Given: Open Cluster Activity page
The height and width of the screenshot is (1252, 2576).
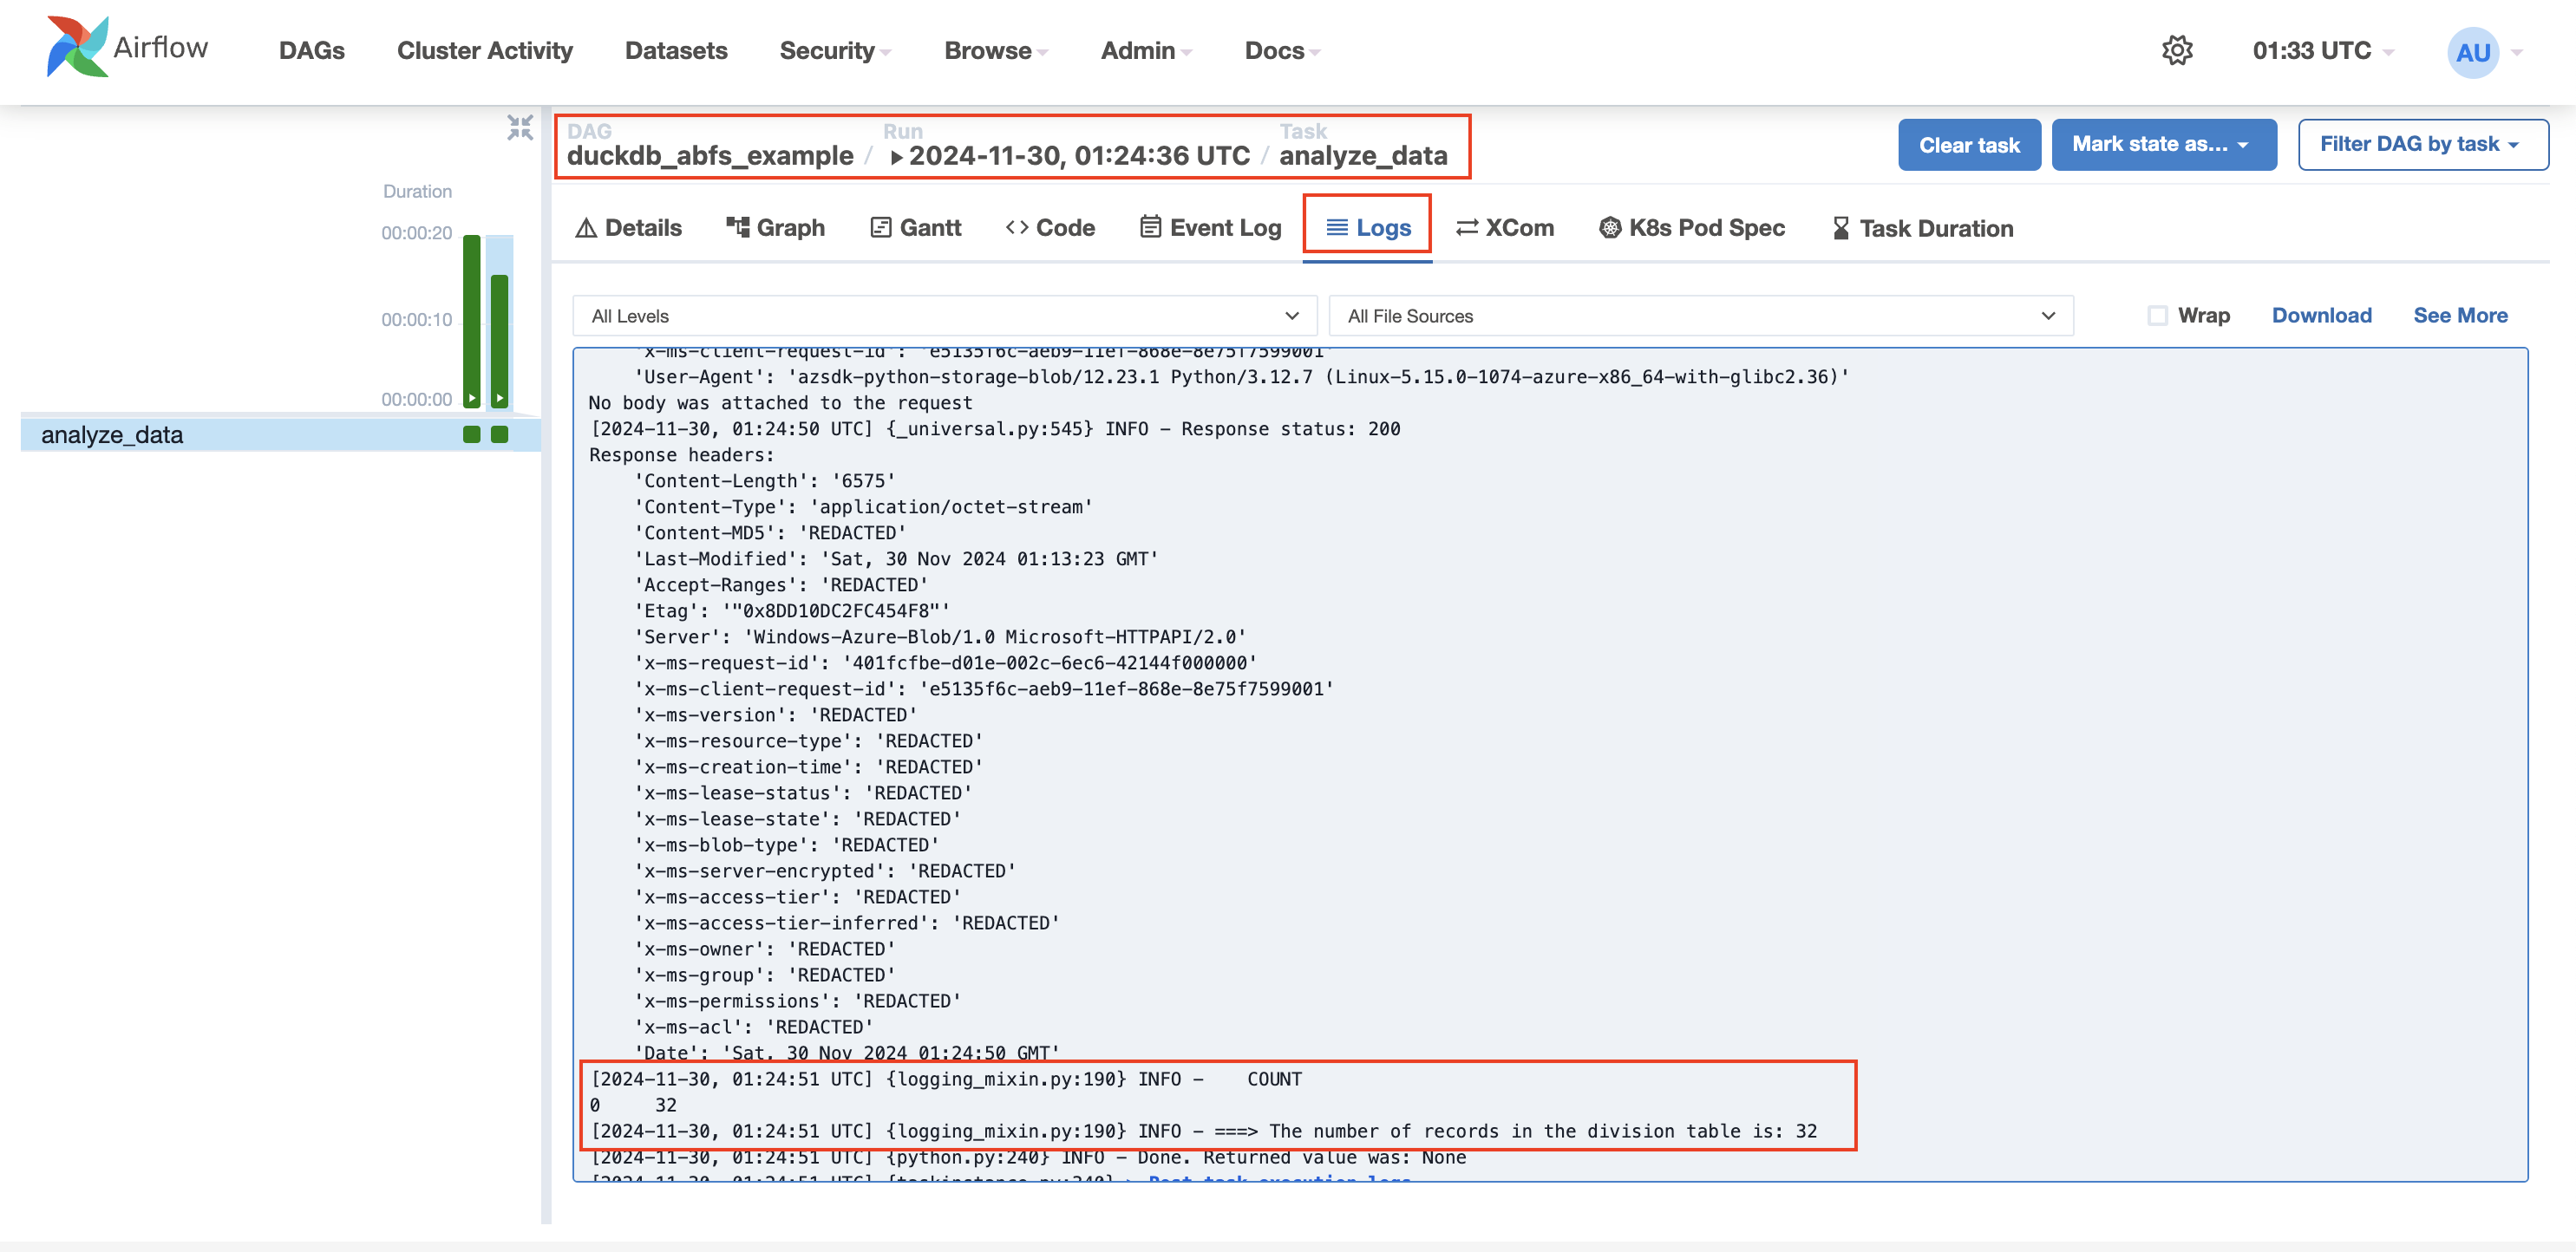Looking at the screenshot, I should coord(485,50).
